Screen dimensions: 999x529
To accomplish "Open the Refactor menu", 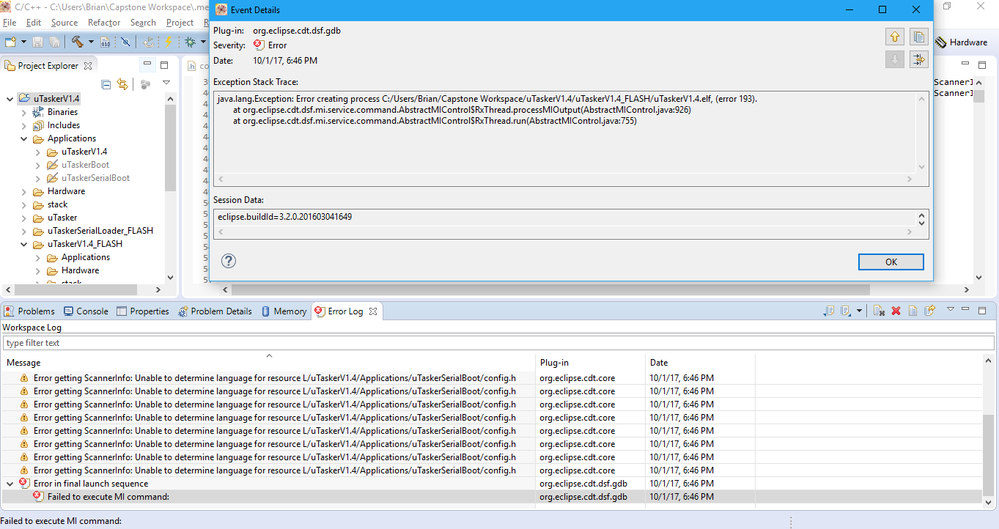I will click(104, 22).
